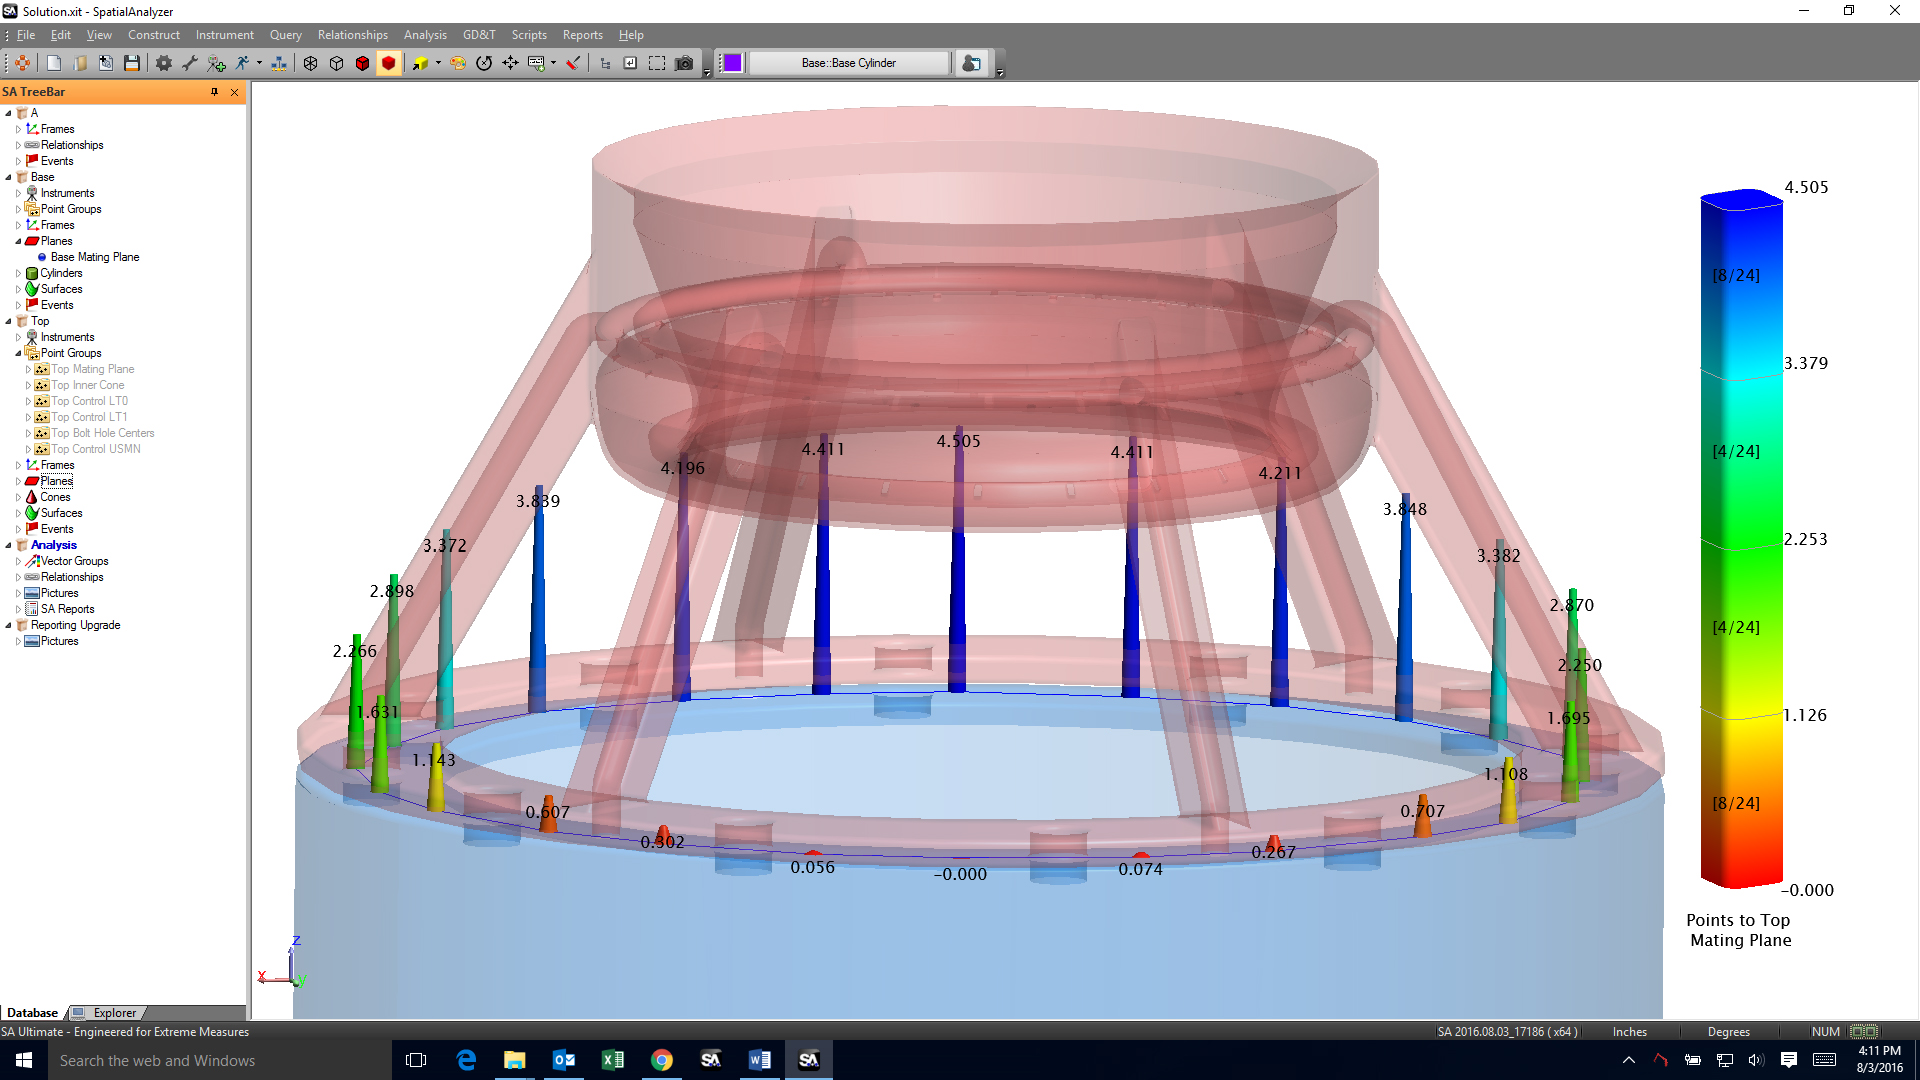The height and width of the screenshot is (1080, 1920).
Task: Pin the SA TreeBar panel
Action: click(x=214, y=92)
